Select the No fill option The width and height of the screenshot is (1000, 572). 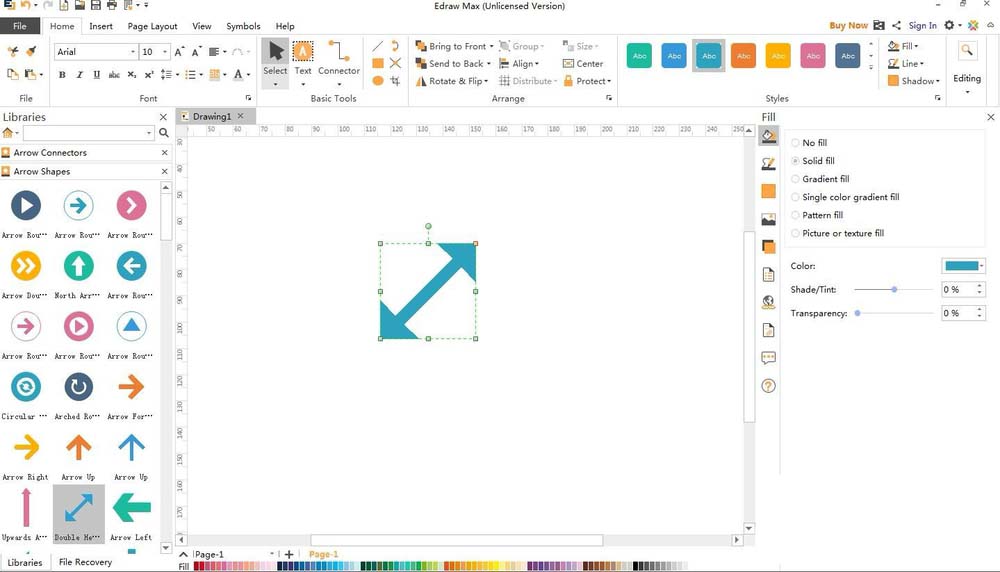796,143
